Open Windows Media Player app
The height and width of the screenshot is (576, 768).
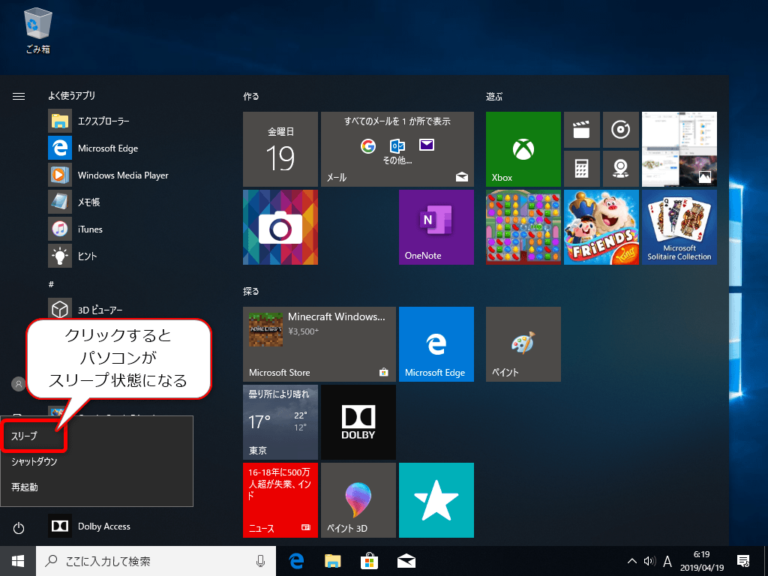(108, 175)
